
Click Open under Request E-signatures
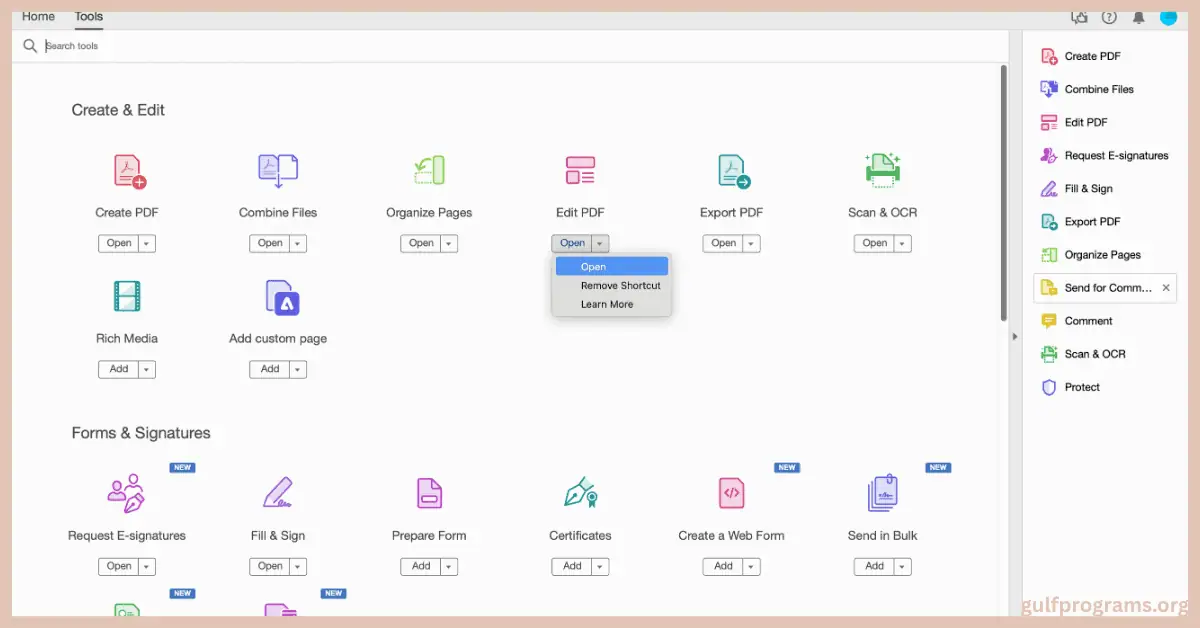119,566
